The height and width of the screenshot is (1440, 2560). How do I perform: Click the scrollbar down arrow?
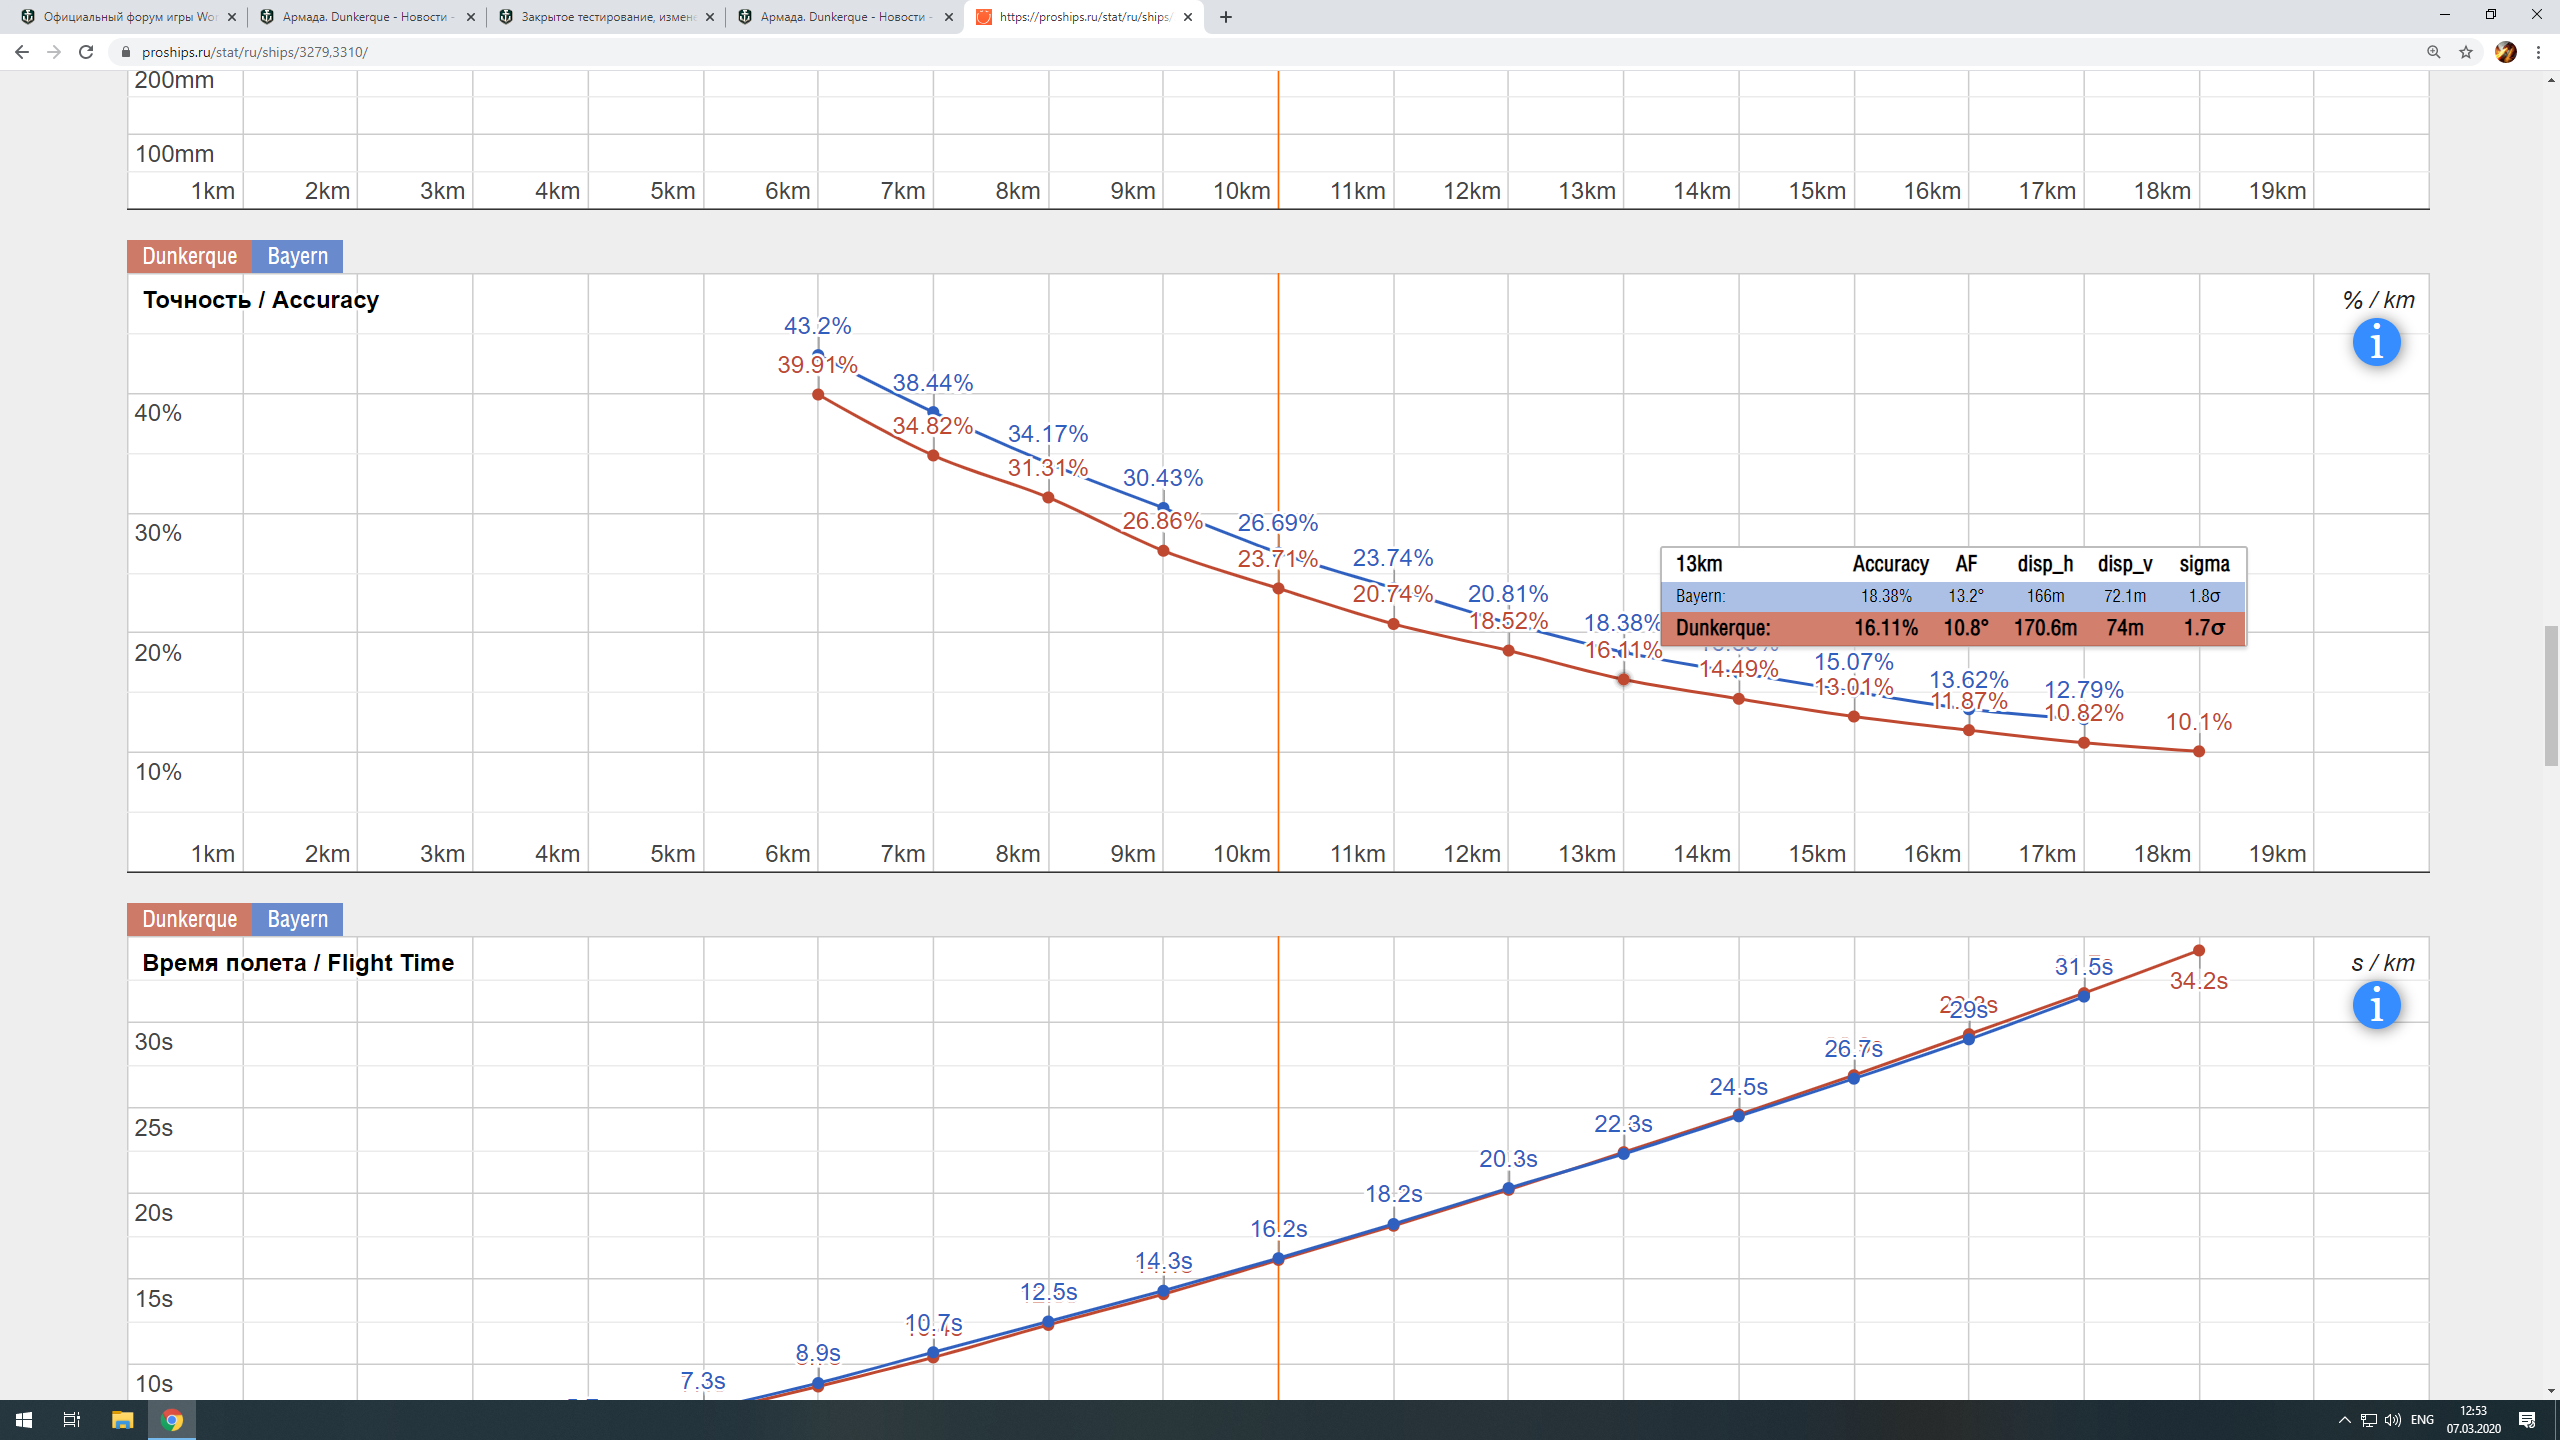coord(2551,1391)
